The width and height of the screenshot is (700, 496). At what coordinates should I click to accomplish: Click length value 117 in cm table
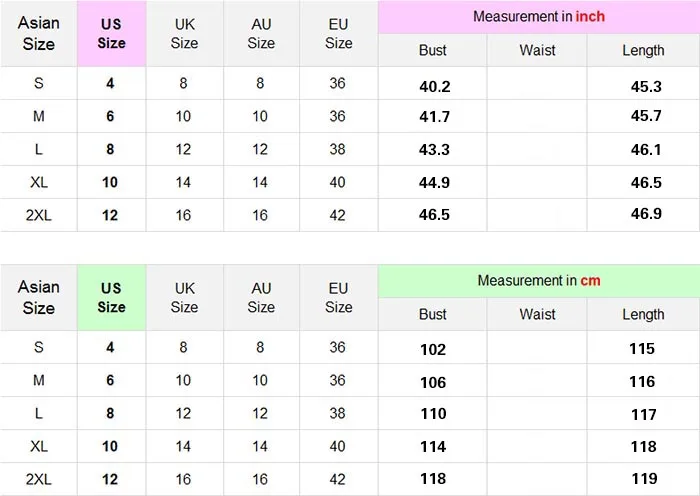tap(643, 415)
